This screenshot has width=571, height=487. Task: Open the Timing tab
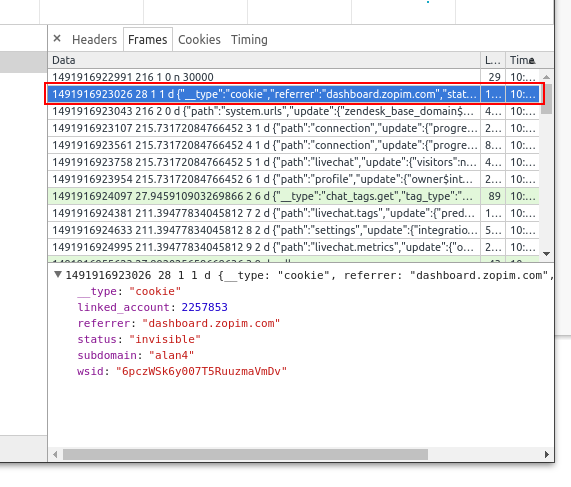click(x=249, y=39)
